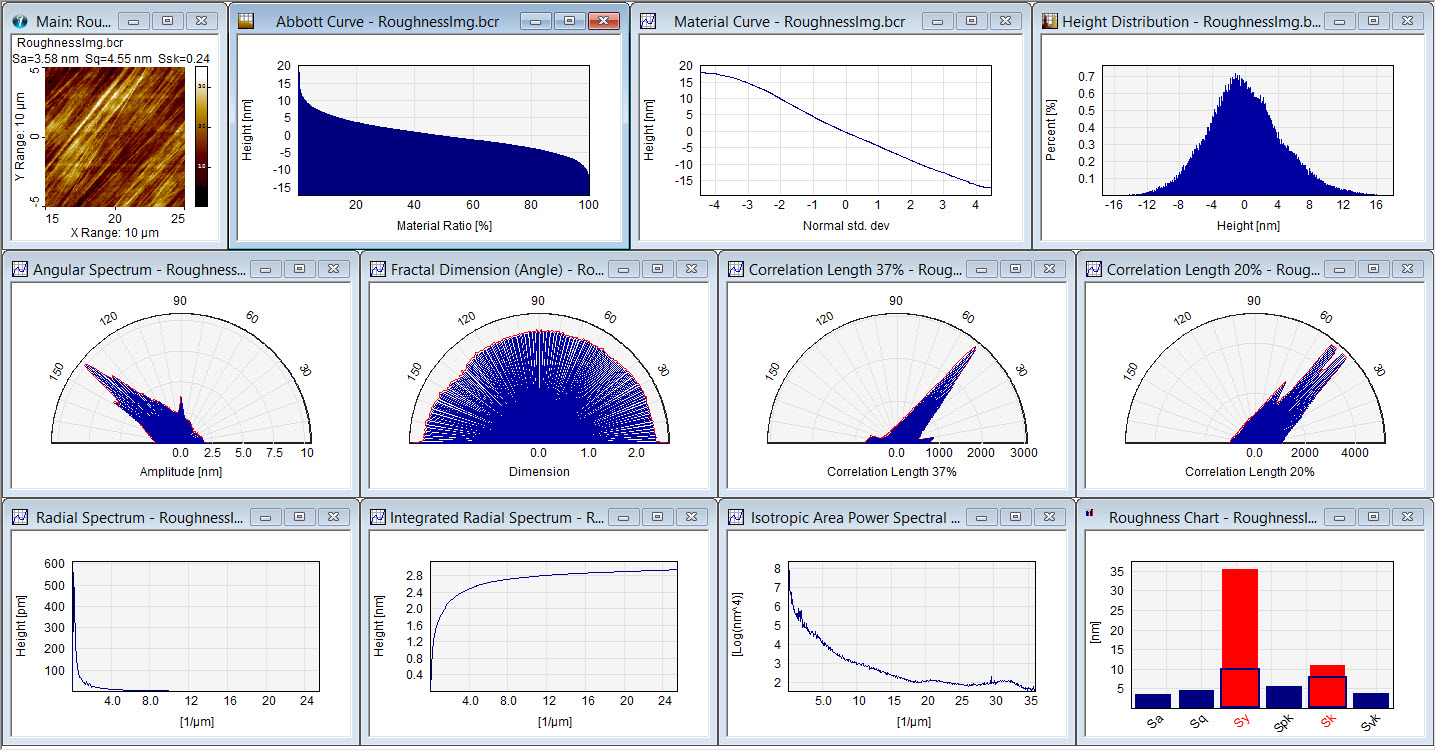Click the Material Curve window title icon
The image size is (1436, 751).
tap(649, 21)
